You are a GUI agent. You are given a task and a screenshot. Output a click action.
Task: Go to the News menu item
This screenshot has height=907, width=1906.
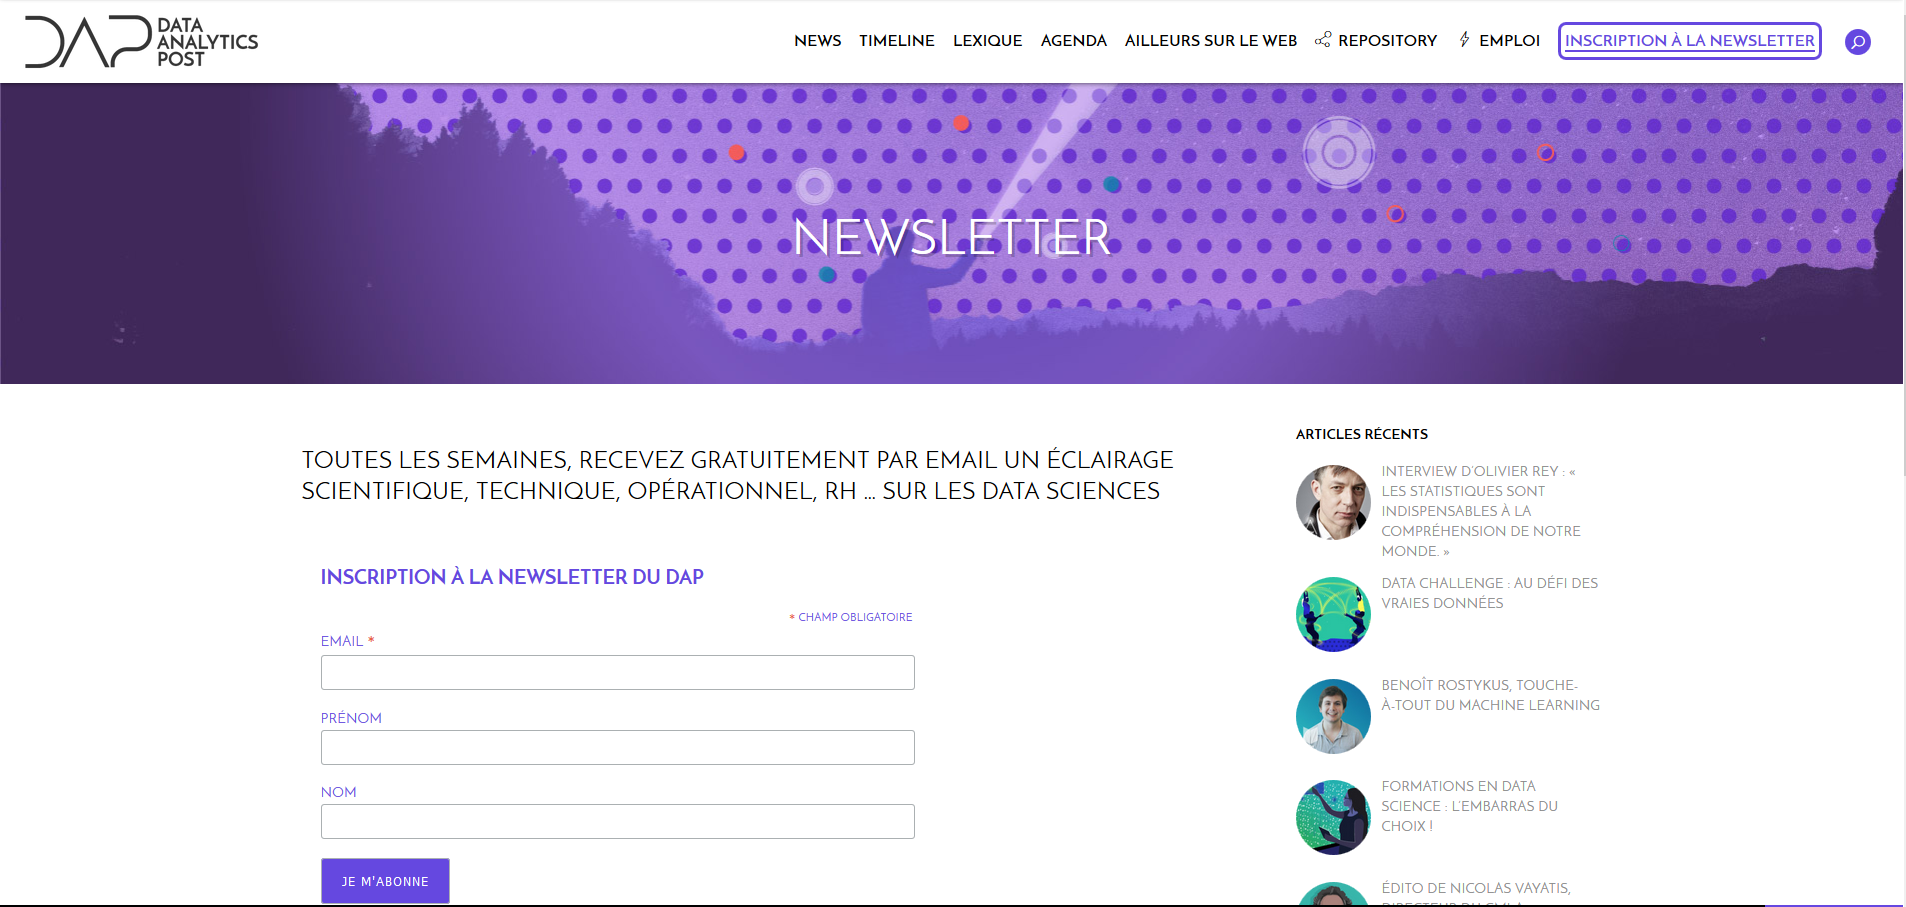coord(817,41)
